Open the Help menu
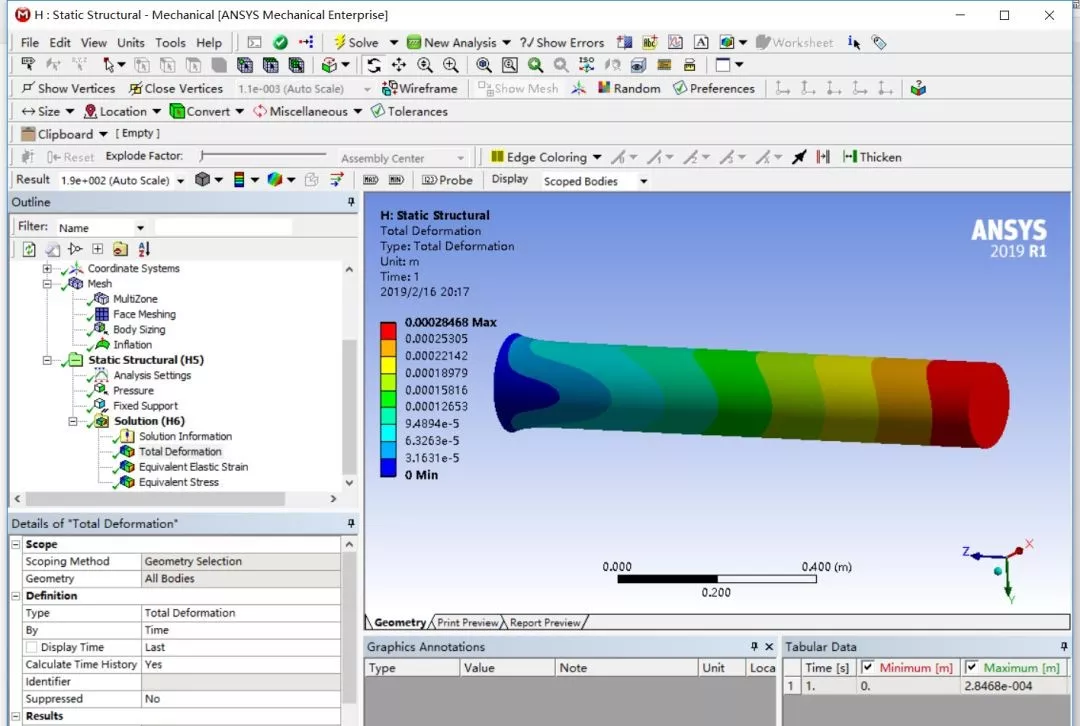Screen dimensions: 1080x726 pyautogui.click(x=209, y=43)
